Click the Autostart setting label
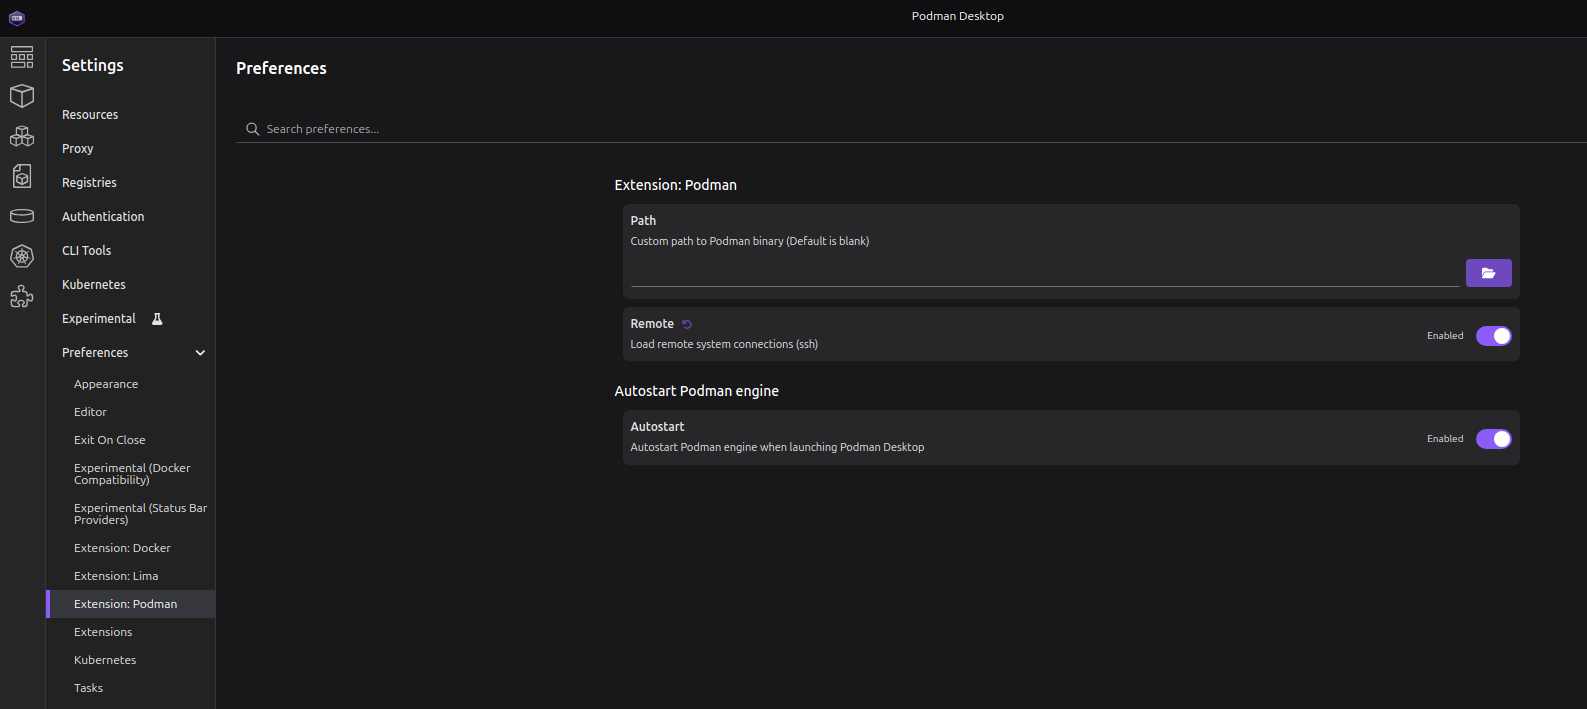Screen dimensions: 1587x709 click(657, 427)
